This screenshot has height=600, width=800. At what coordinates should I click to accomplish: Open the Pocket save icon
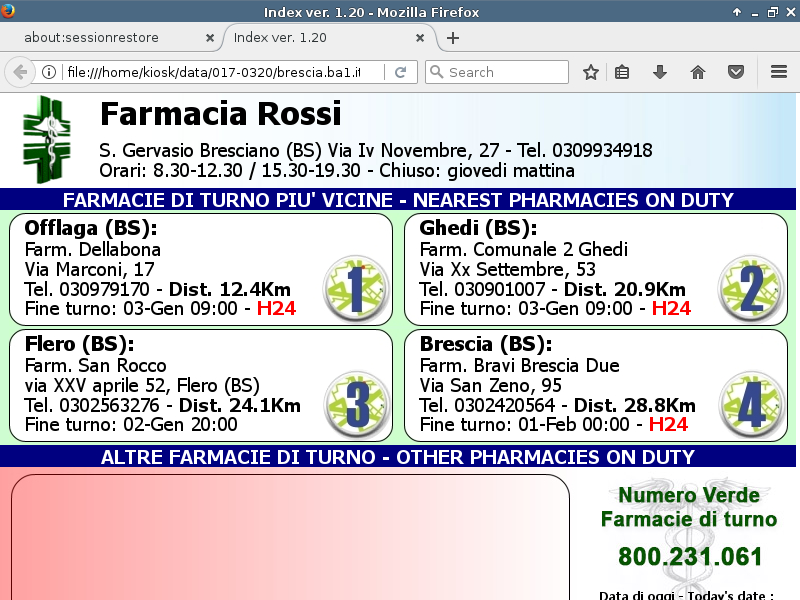pos(736,72)
